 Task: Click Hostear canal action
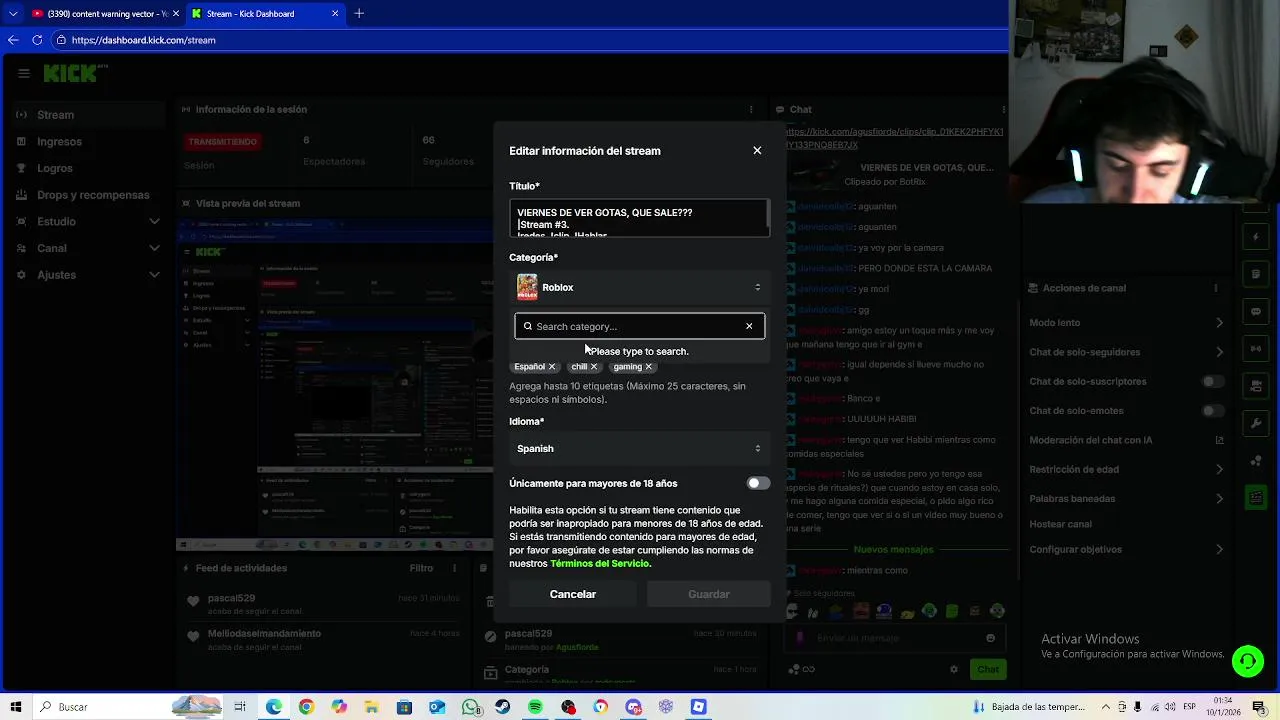1061,524
